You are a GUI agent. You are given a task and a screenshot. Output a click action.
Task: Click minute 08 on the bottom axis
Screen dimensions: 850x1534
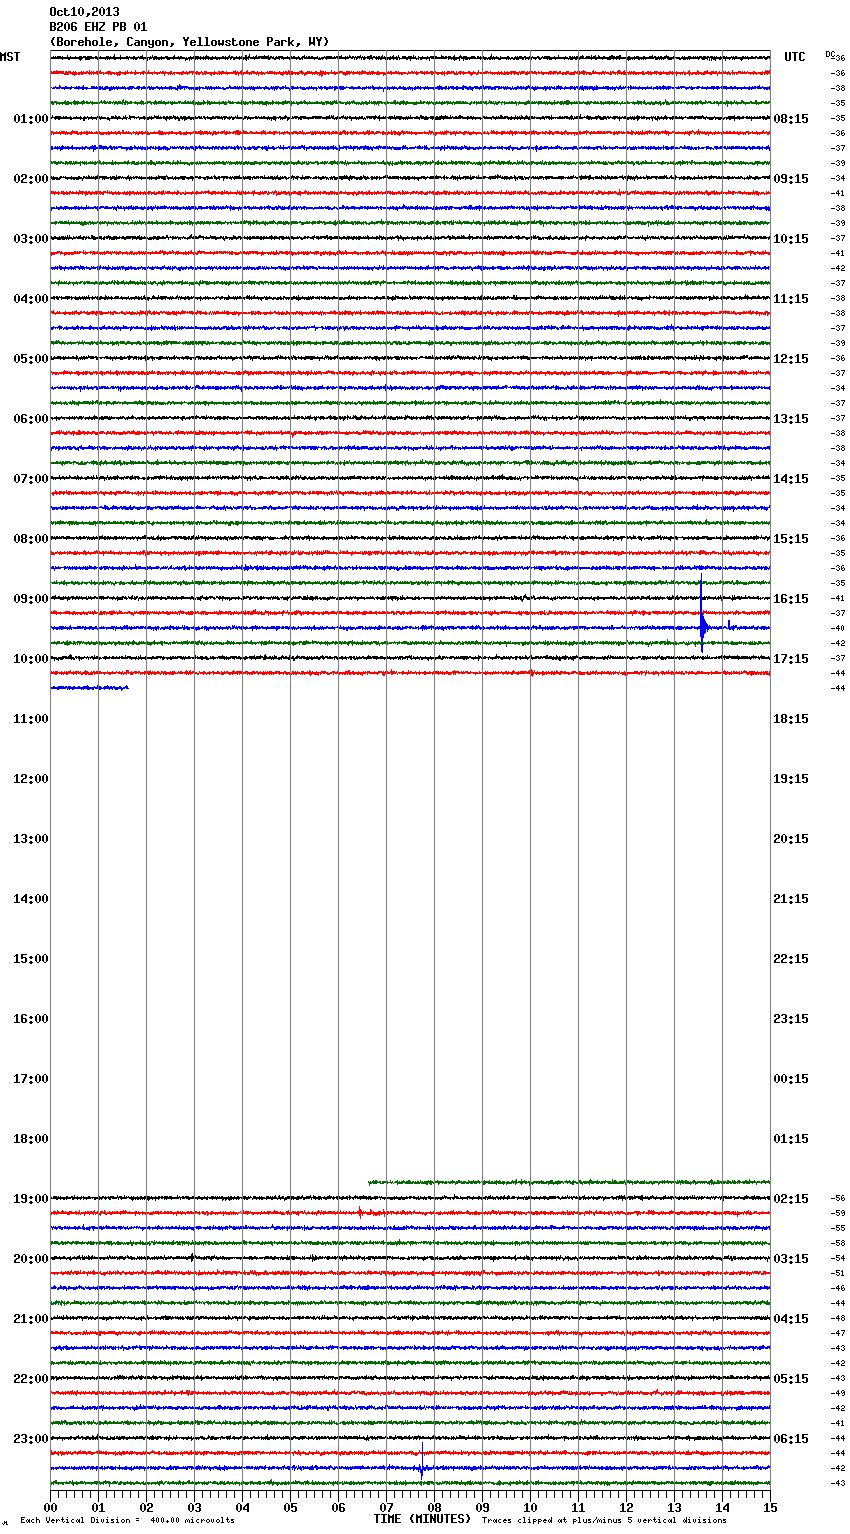(x=434, y=1507)
